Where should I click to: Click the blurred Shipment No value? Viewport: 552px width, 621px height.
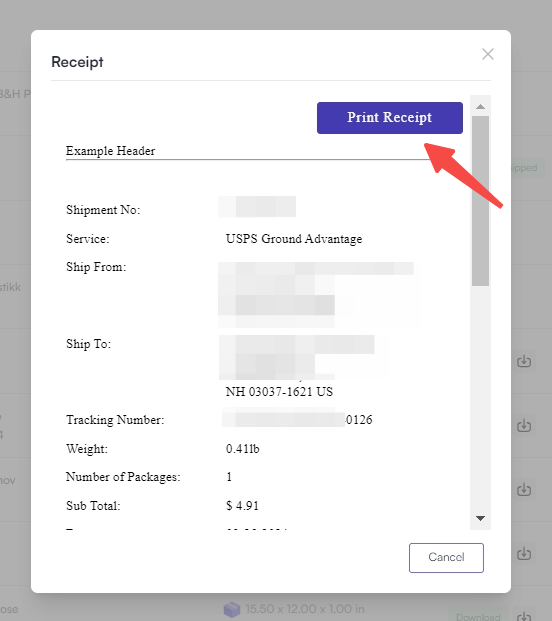click(x=257, y=206)
